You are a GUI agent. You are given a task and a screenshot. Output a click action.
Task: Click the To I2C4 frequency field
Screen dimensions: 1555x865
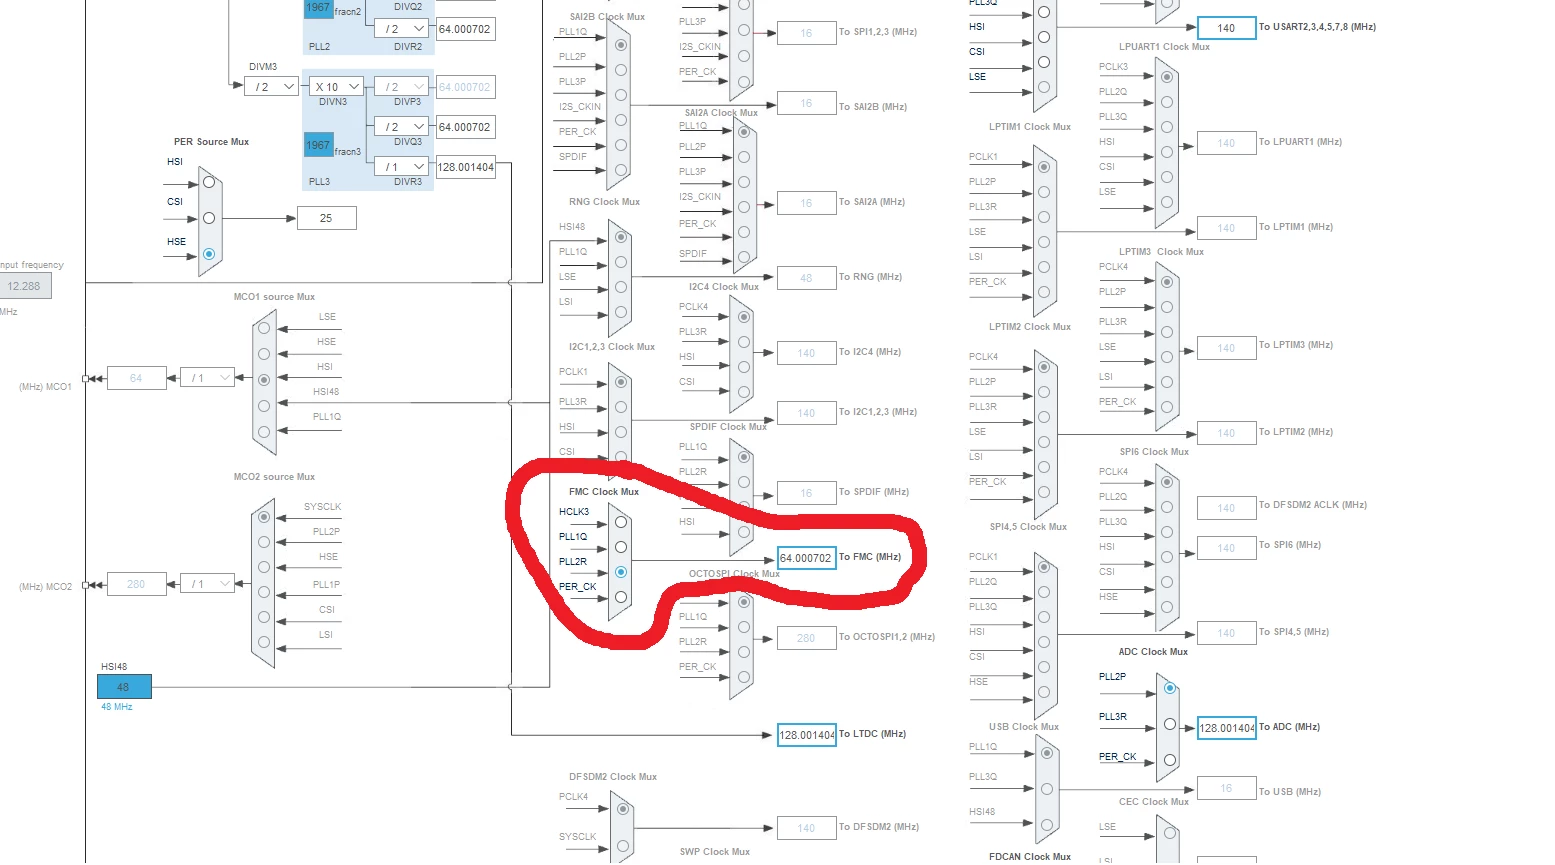806,353
